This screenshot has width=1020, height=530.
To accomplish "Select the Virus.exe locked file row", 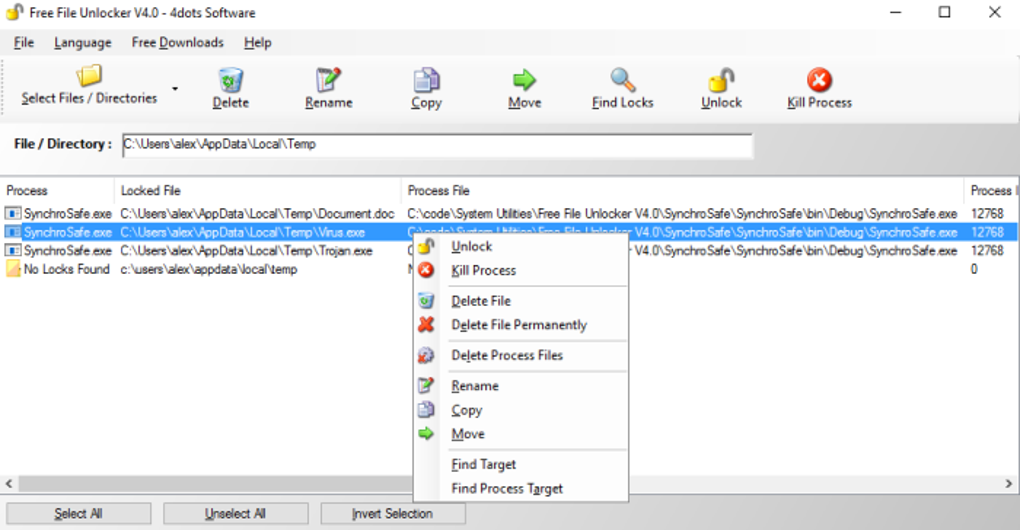I will [509, 232].
